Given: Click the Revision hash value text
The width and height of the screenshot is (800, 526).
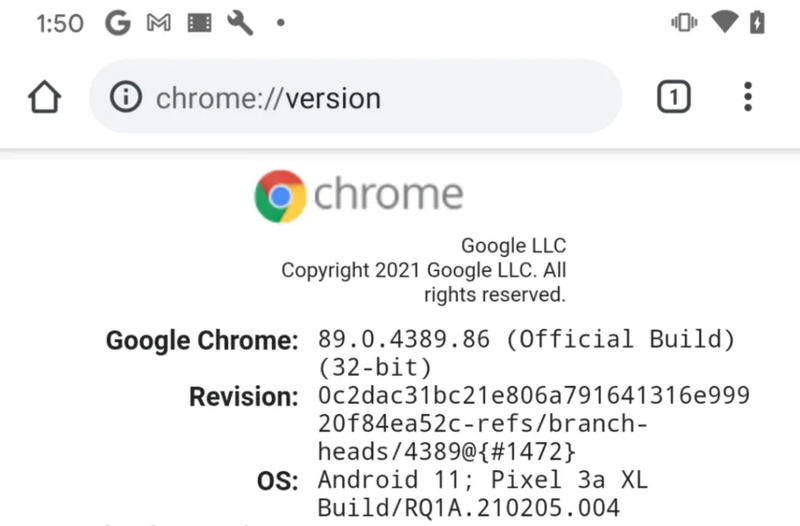Looking at the screenshot, I should point(534,423).
